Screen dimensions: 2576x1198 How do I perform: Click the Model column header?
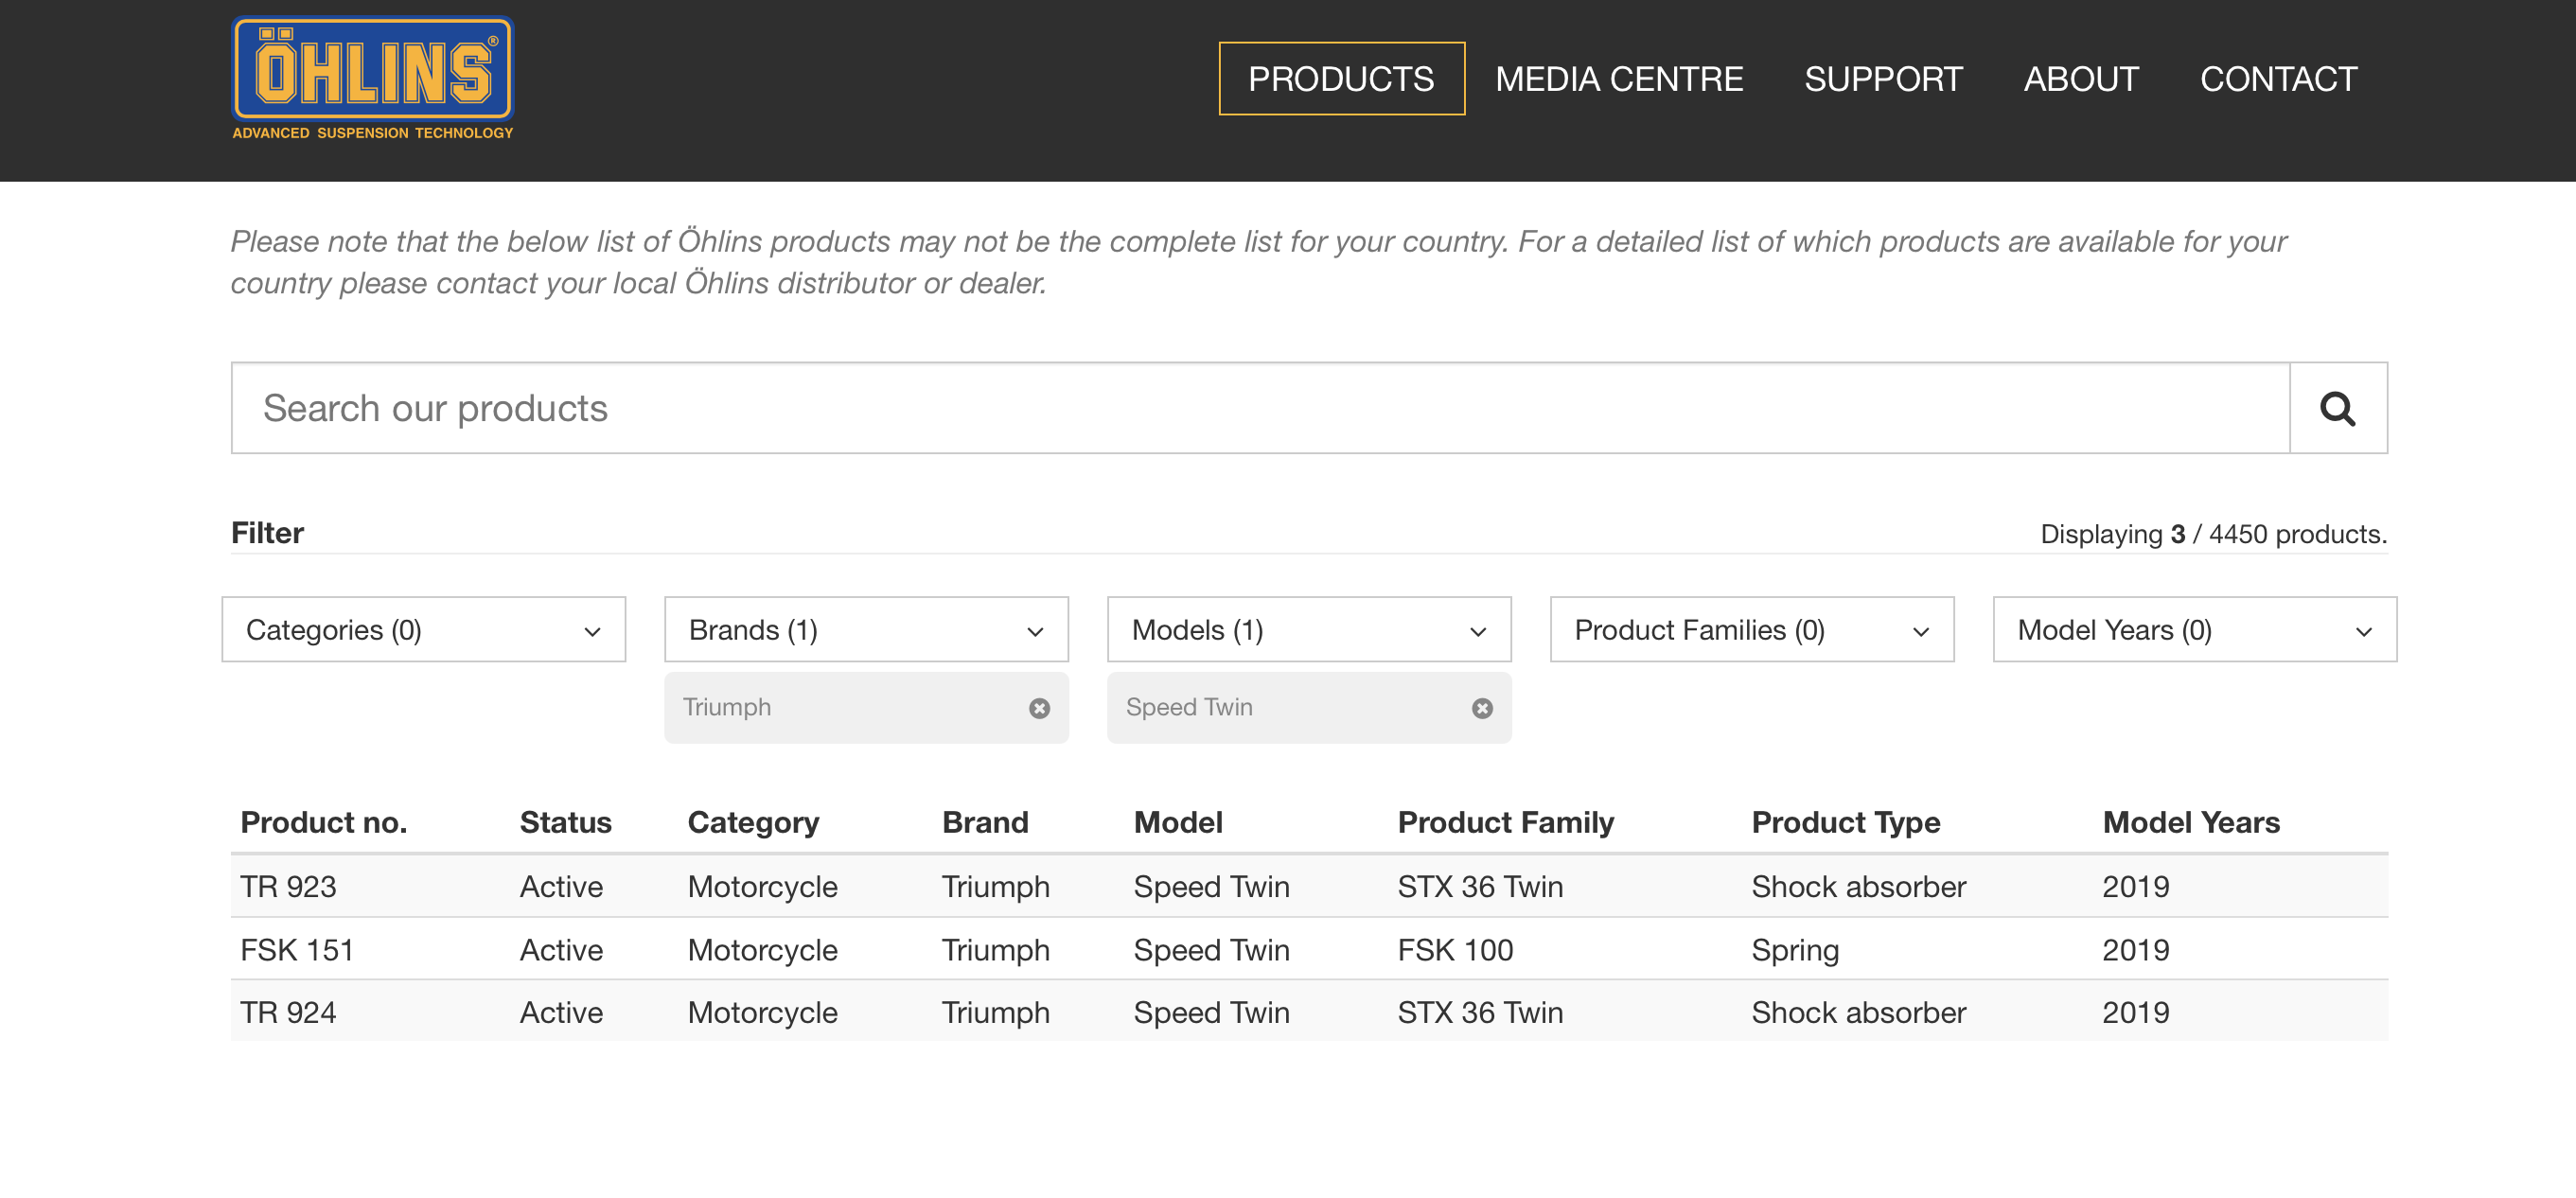pyautogui.click(x=1178, y=822)
